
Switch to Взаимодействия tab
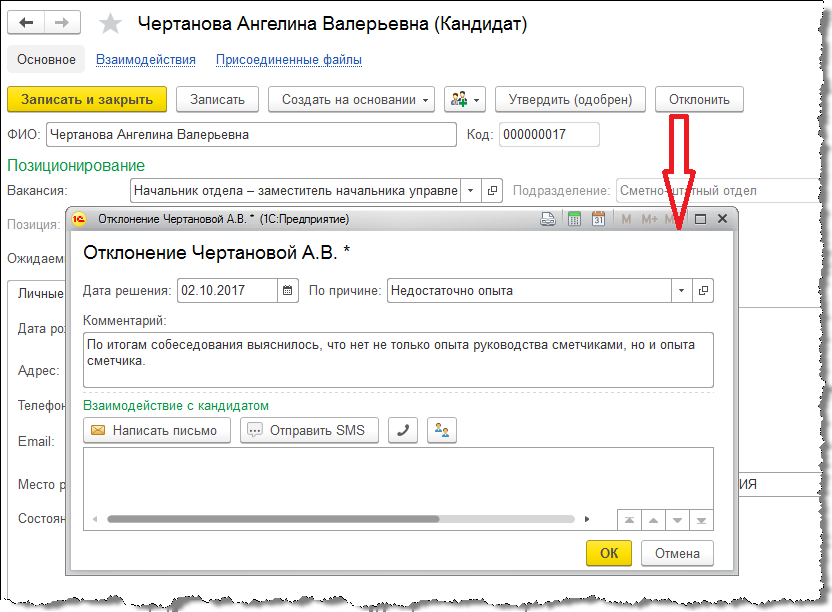tap(145, 60)
